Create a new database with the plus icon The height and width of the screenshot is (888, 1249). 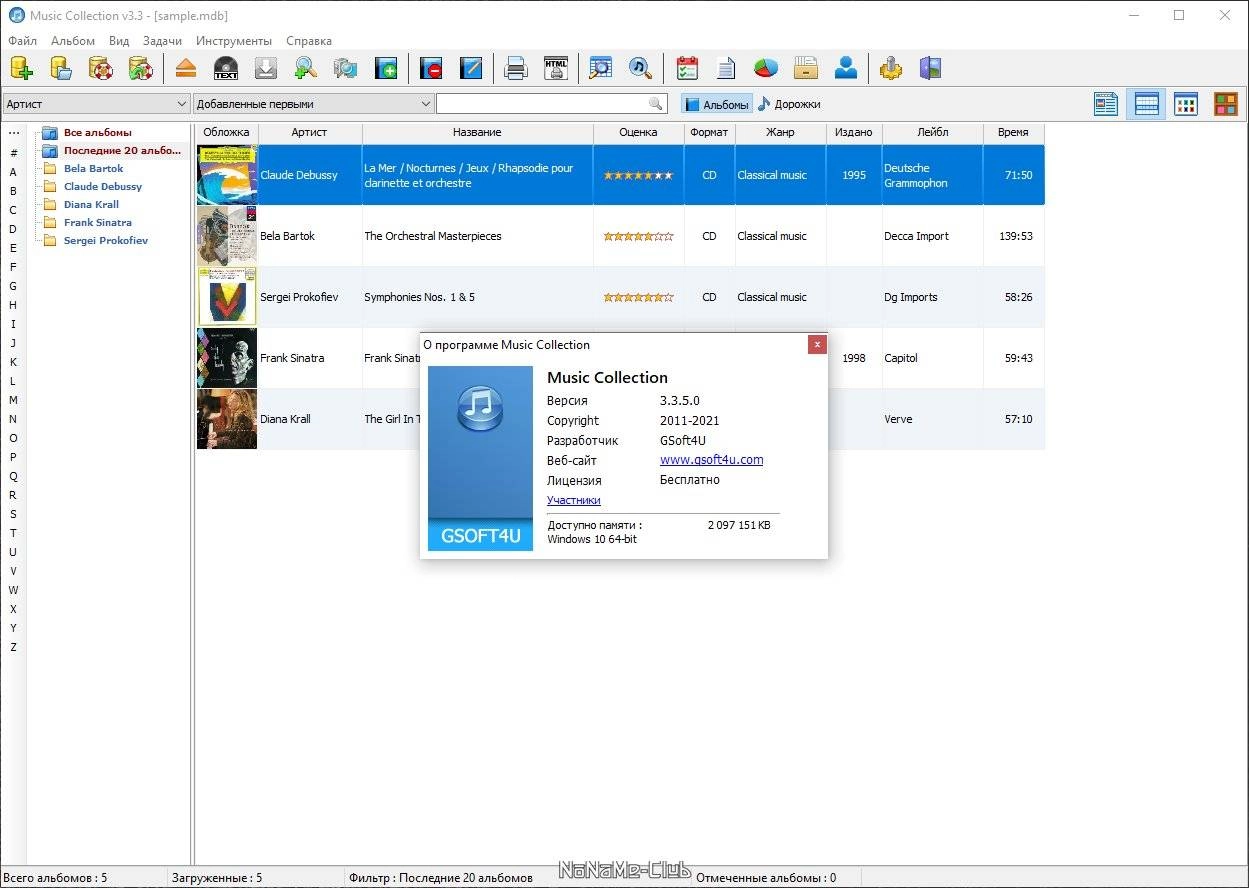tap(21, 68)
